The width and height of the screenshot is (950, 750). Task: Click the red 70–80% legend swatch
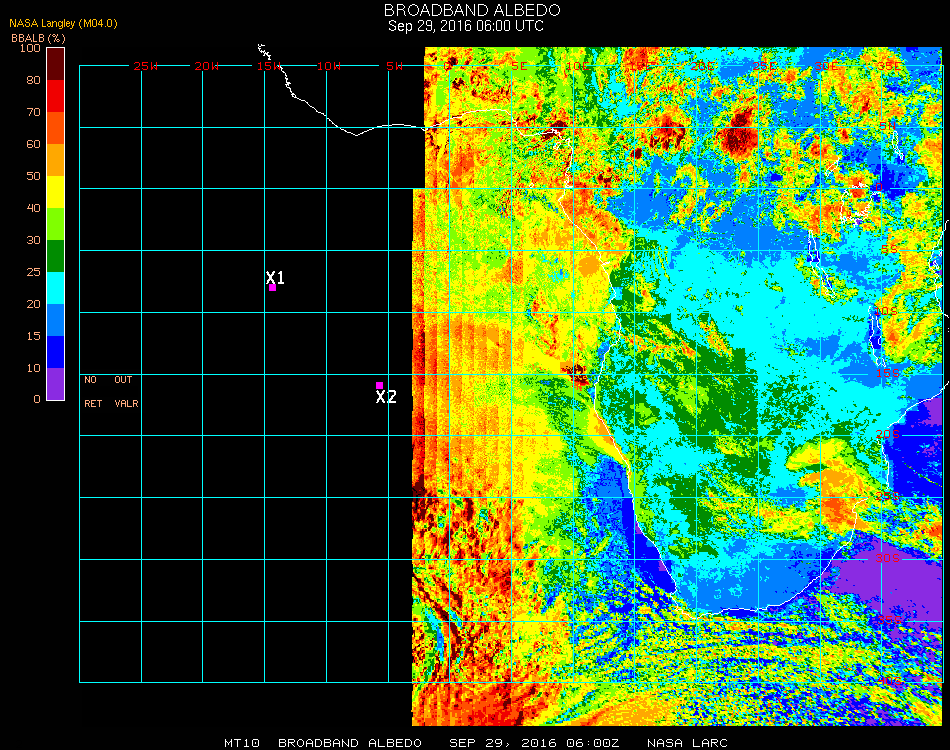[55, 95]
